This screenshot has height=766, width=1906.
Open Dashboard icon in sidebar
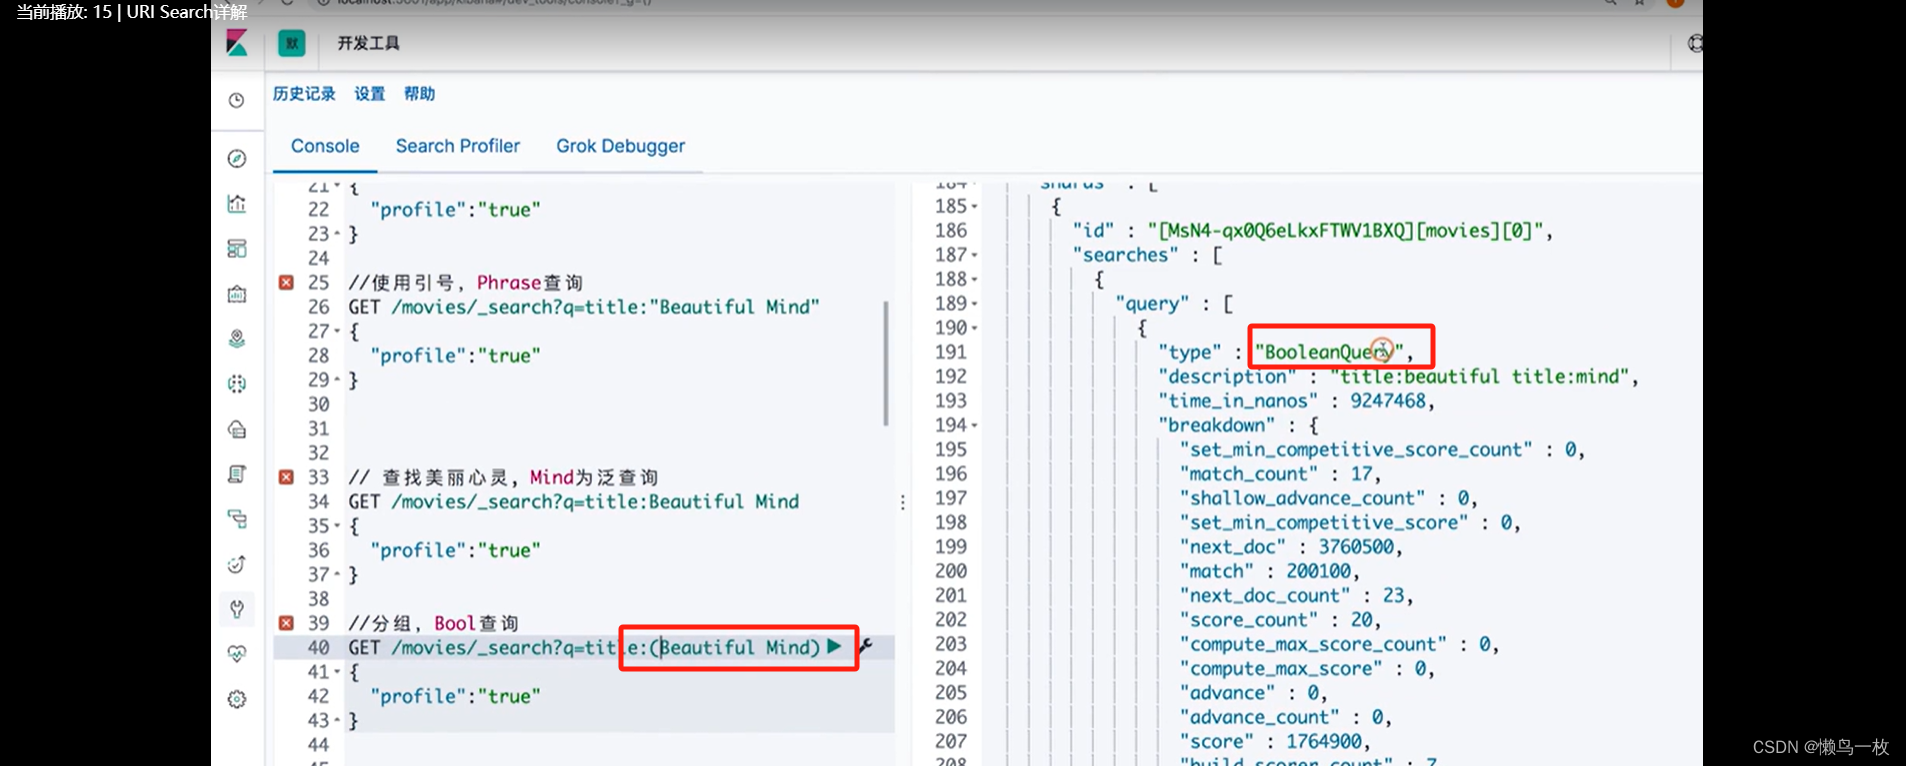pyautogui.click(x=237, y=248)
